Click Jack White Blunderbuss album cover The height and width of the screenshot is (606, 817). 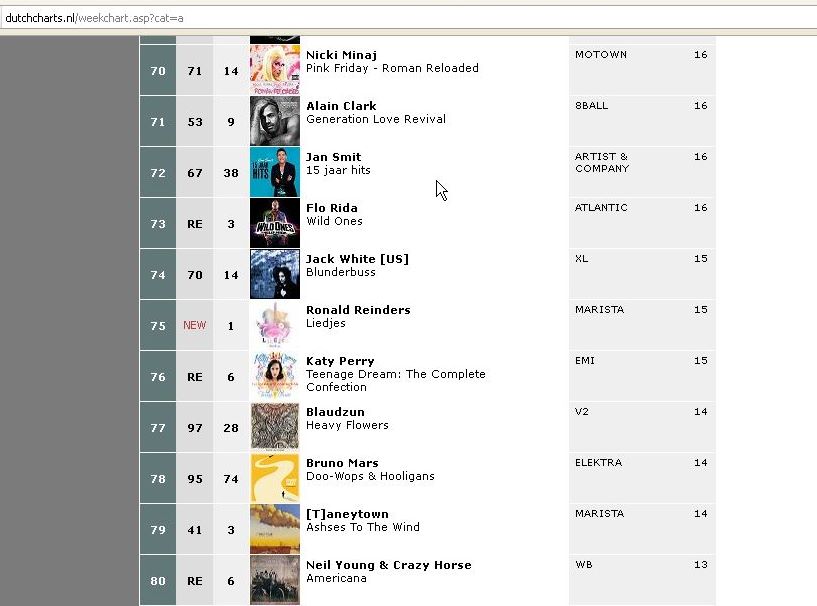(x=274, y=274)
